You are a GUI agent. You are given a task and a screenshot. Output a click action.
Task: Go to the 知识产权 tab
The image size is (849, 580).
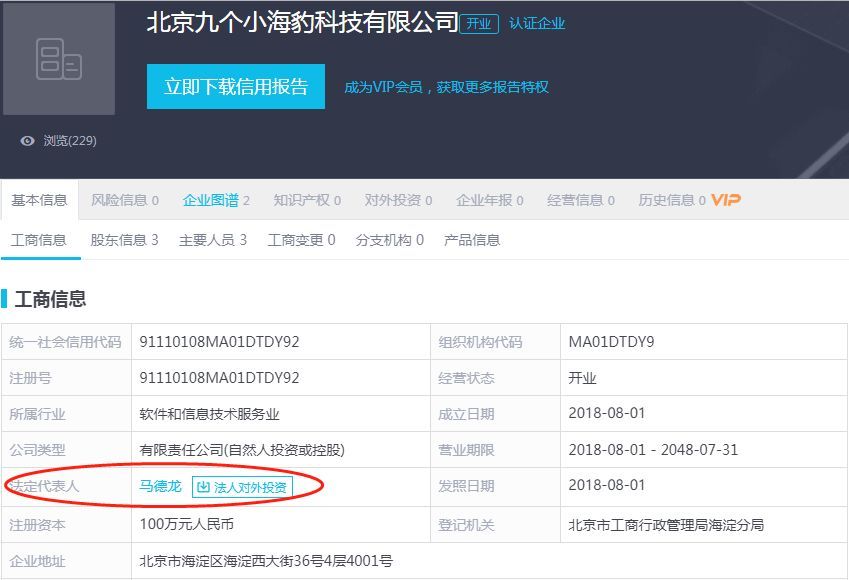pyautogui.click(x=307, y=200)
